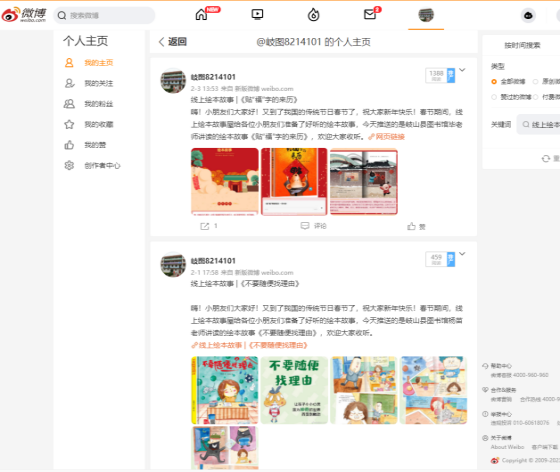The height and width of the screenshot is (472, 560).
Task: Open the 不要随便找理由 title image
Action: 294,390
